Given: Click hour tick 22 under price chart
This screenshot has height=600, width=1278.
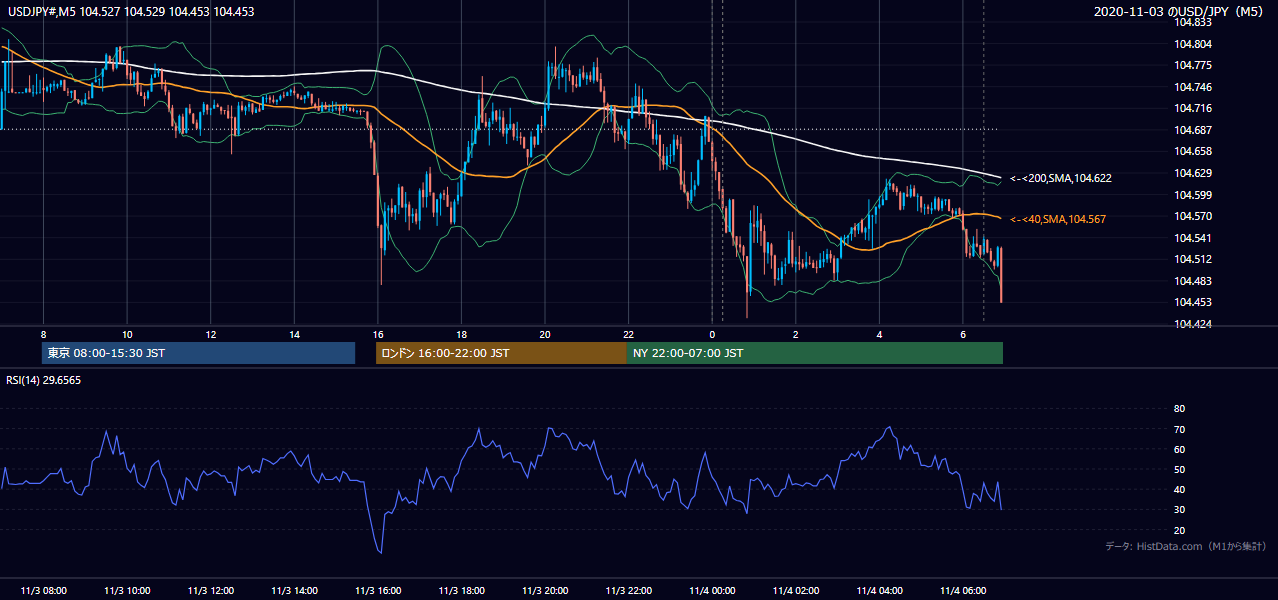Looking at the screenshot, I should tap(628, 334).
